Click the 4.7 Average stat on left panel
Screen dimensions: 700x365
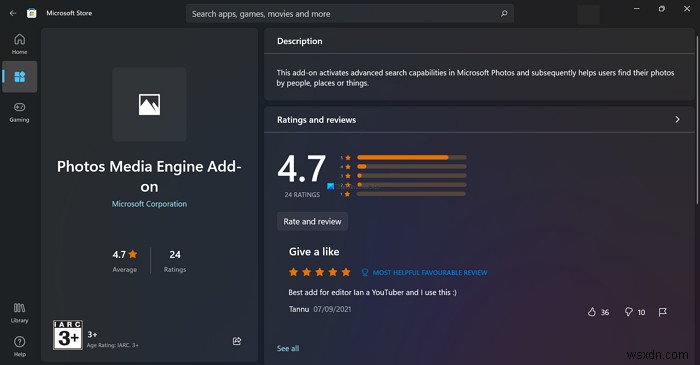(125, 260)
